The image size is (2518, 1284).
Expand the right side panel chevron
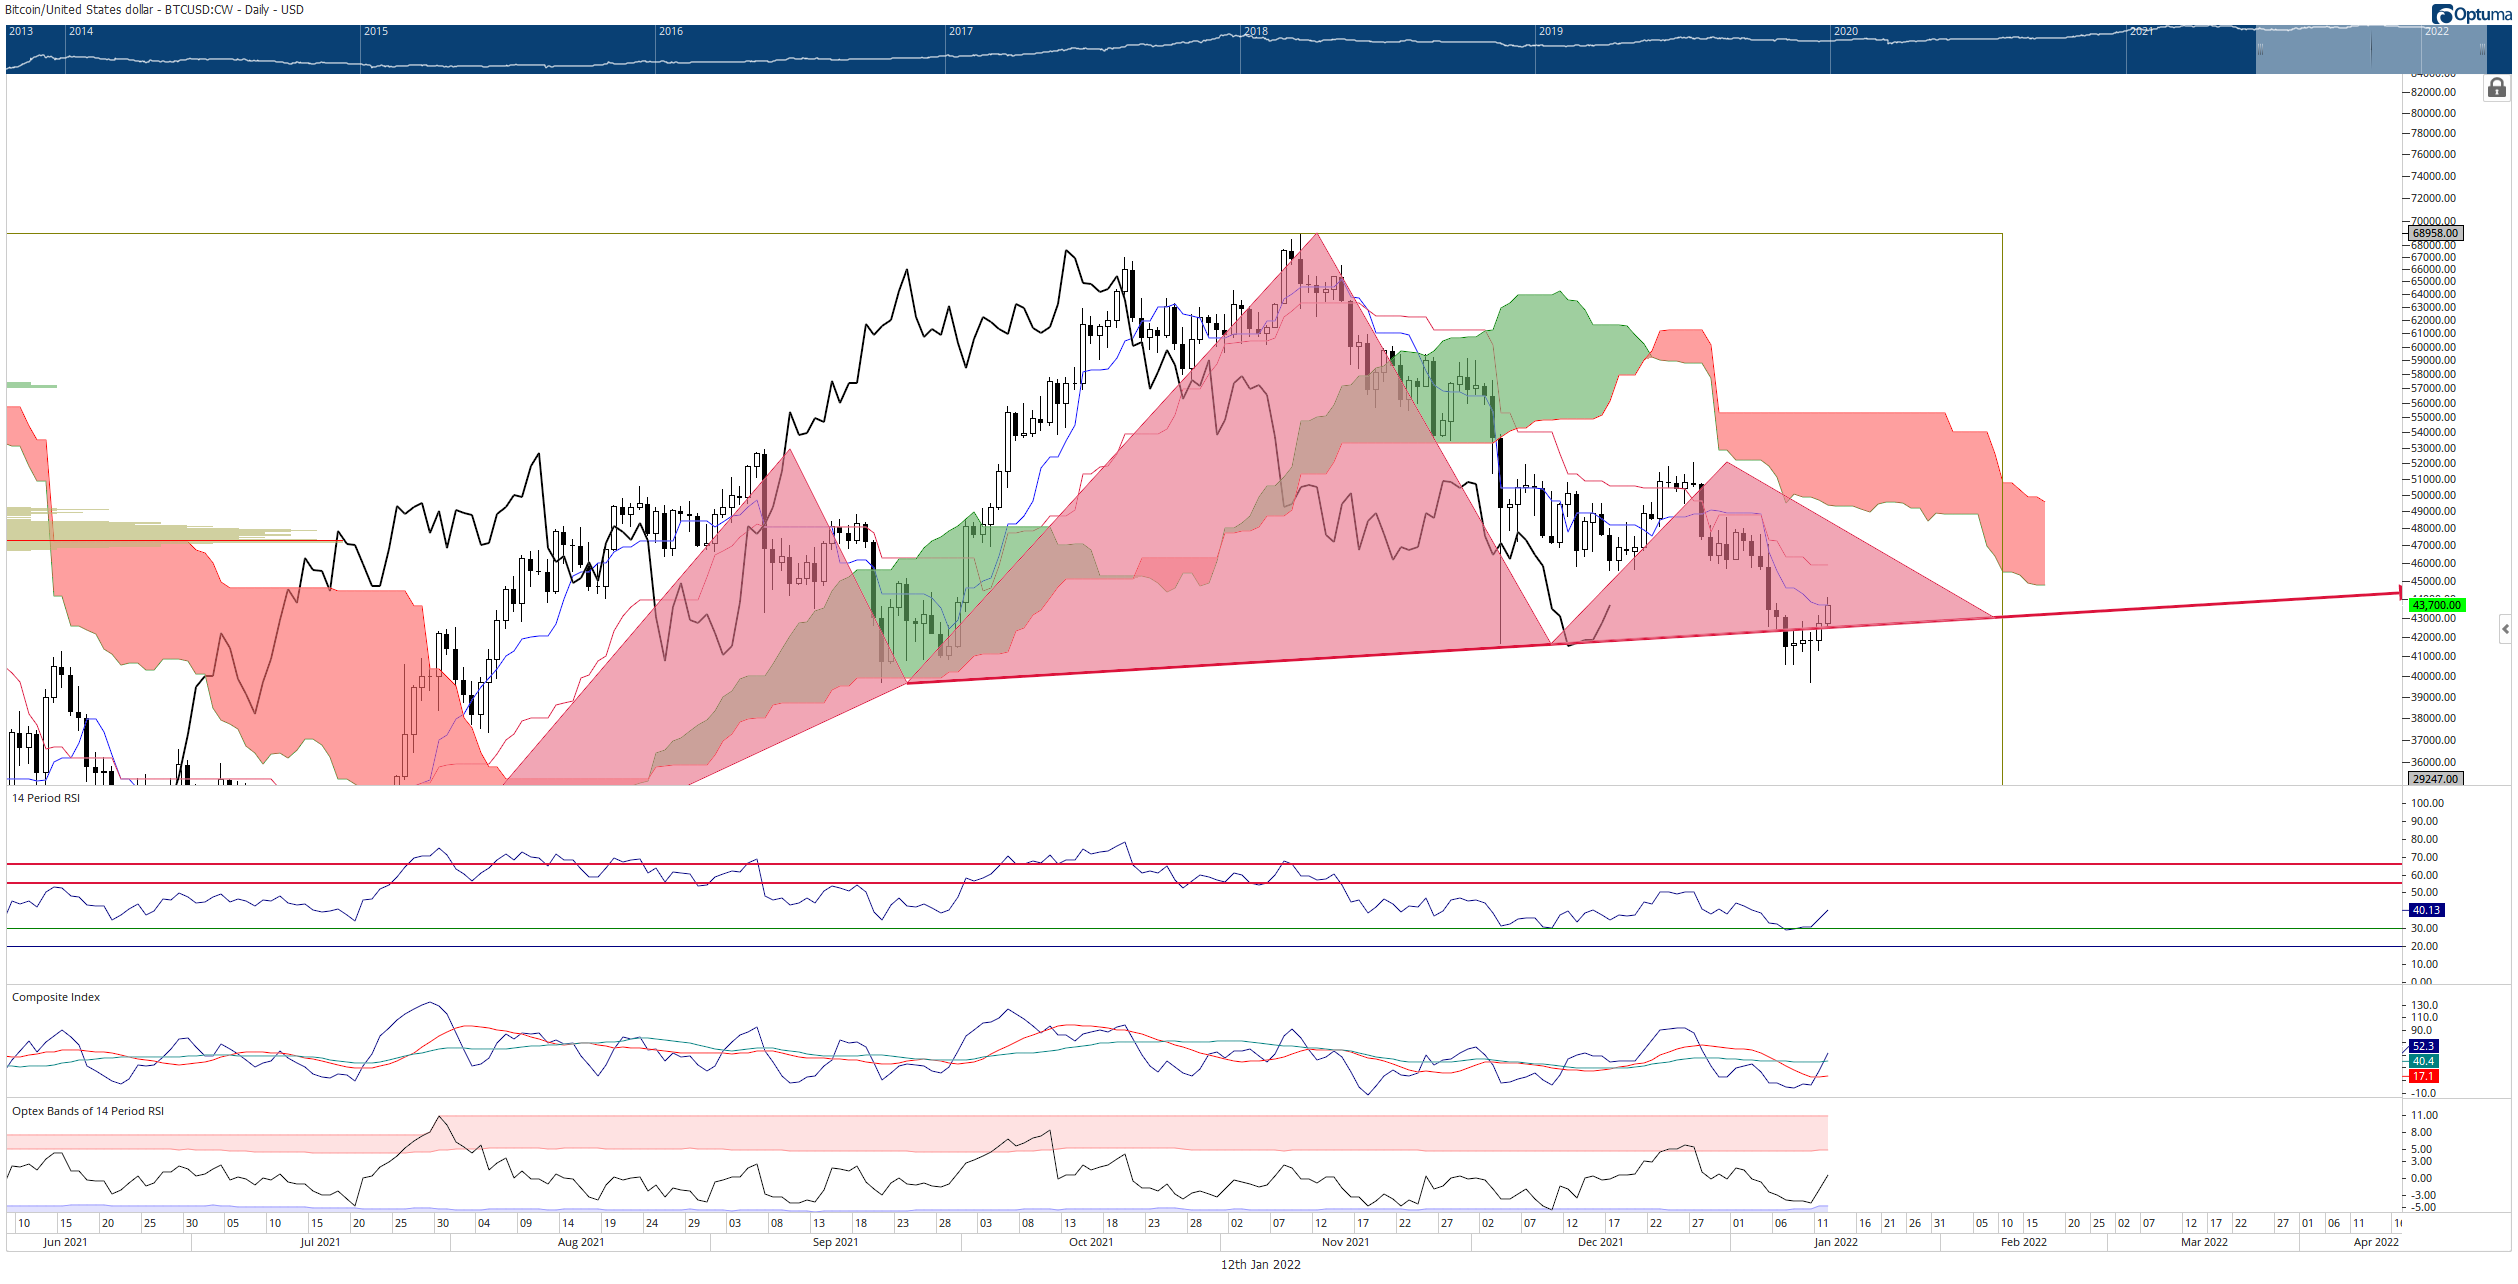pos(2505,629)
